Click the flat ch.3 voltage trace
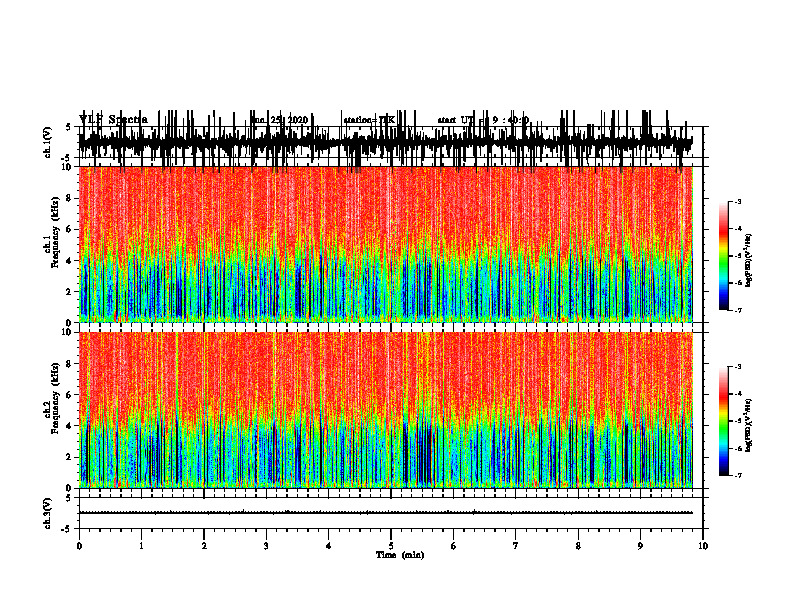 point(385,513)
